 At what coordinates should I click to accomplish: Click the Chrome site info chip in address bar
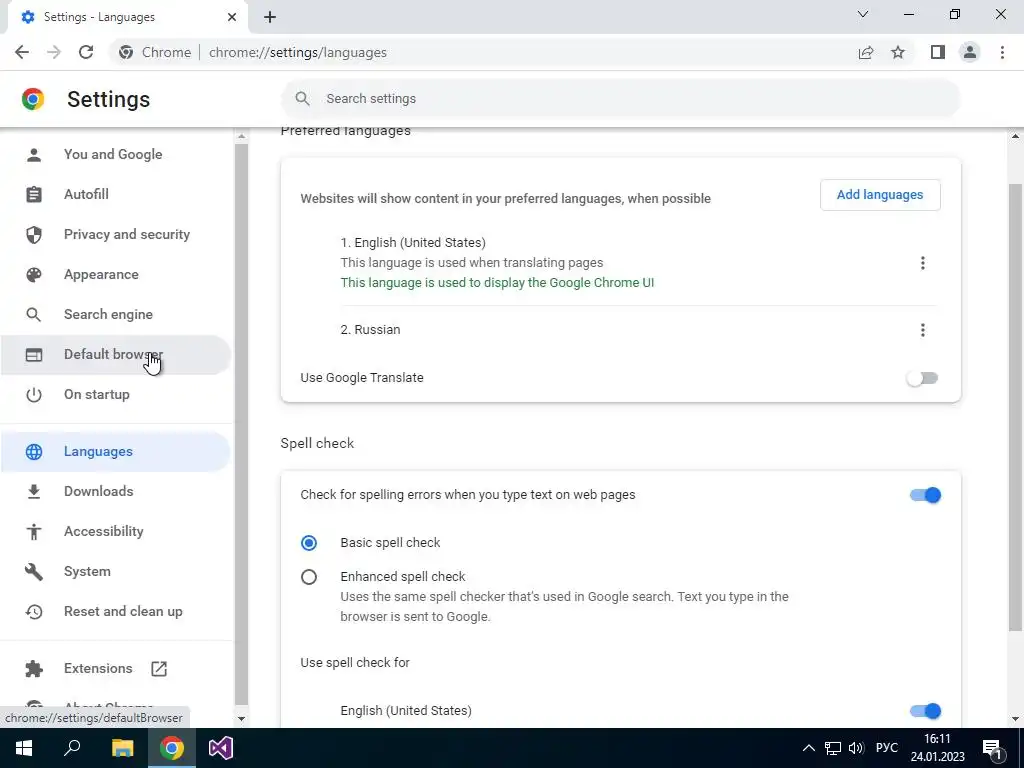[x=155, y=52]
